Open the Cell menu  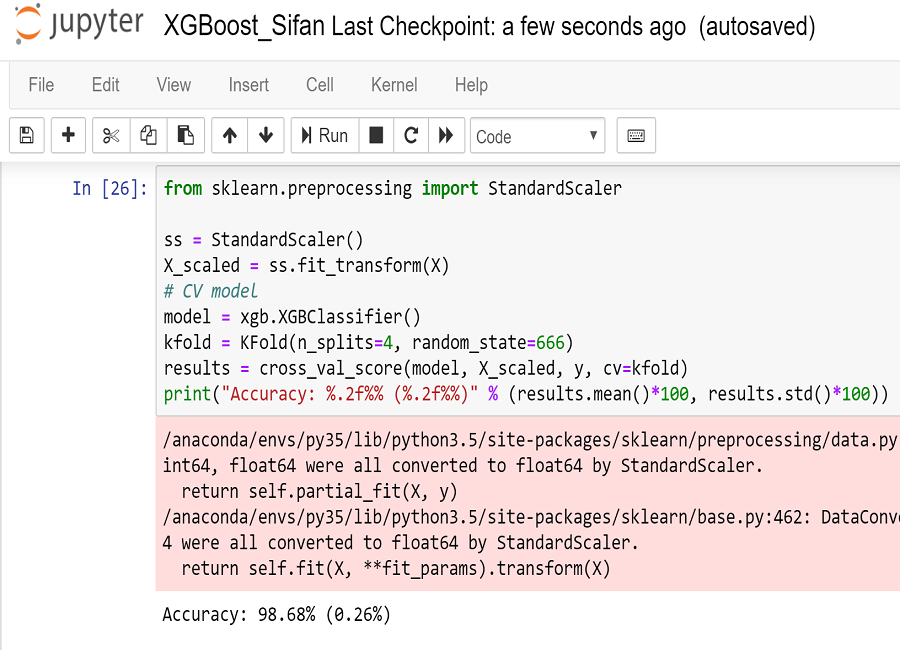tap(320, 85)
